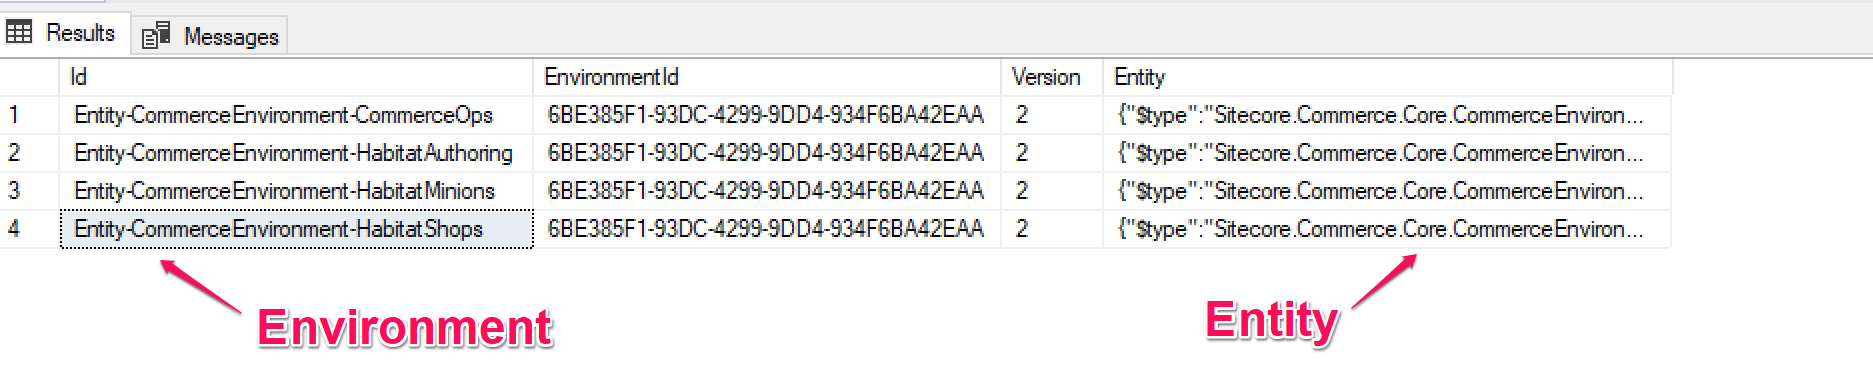Screen dimensions: 1873x372
Task: Open the Messages tab
Action: [211, 36]
